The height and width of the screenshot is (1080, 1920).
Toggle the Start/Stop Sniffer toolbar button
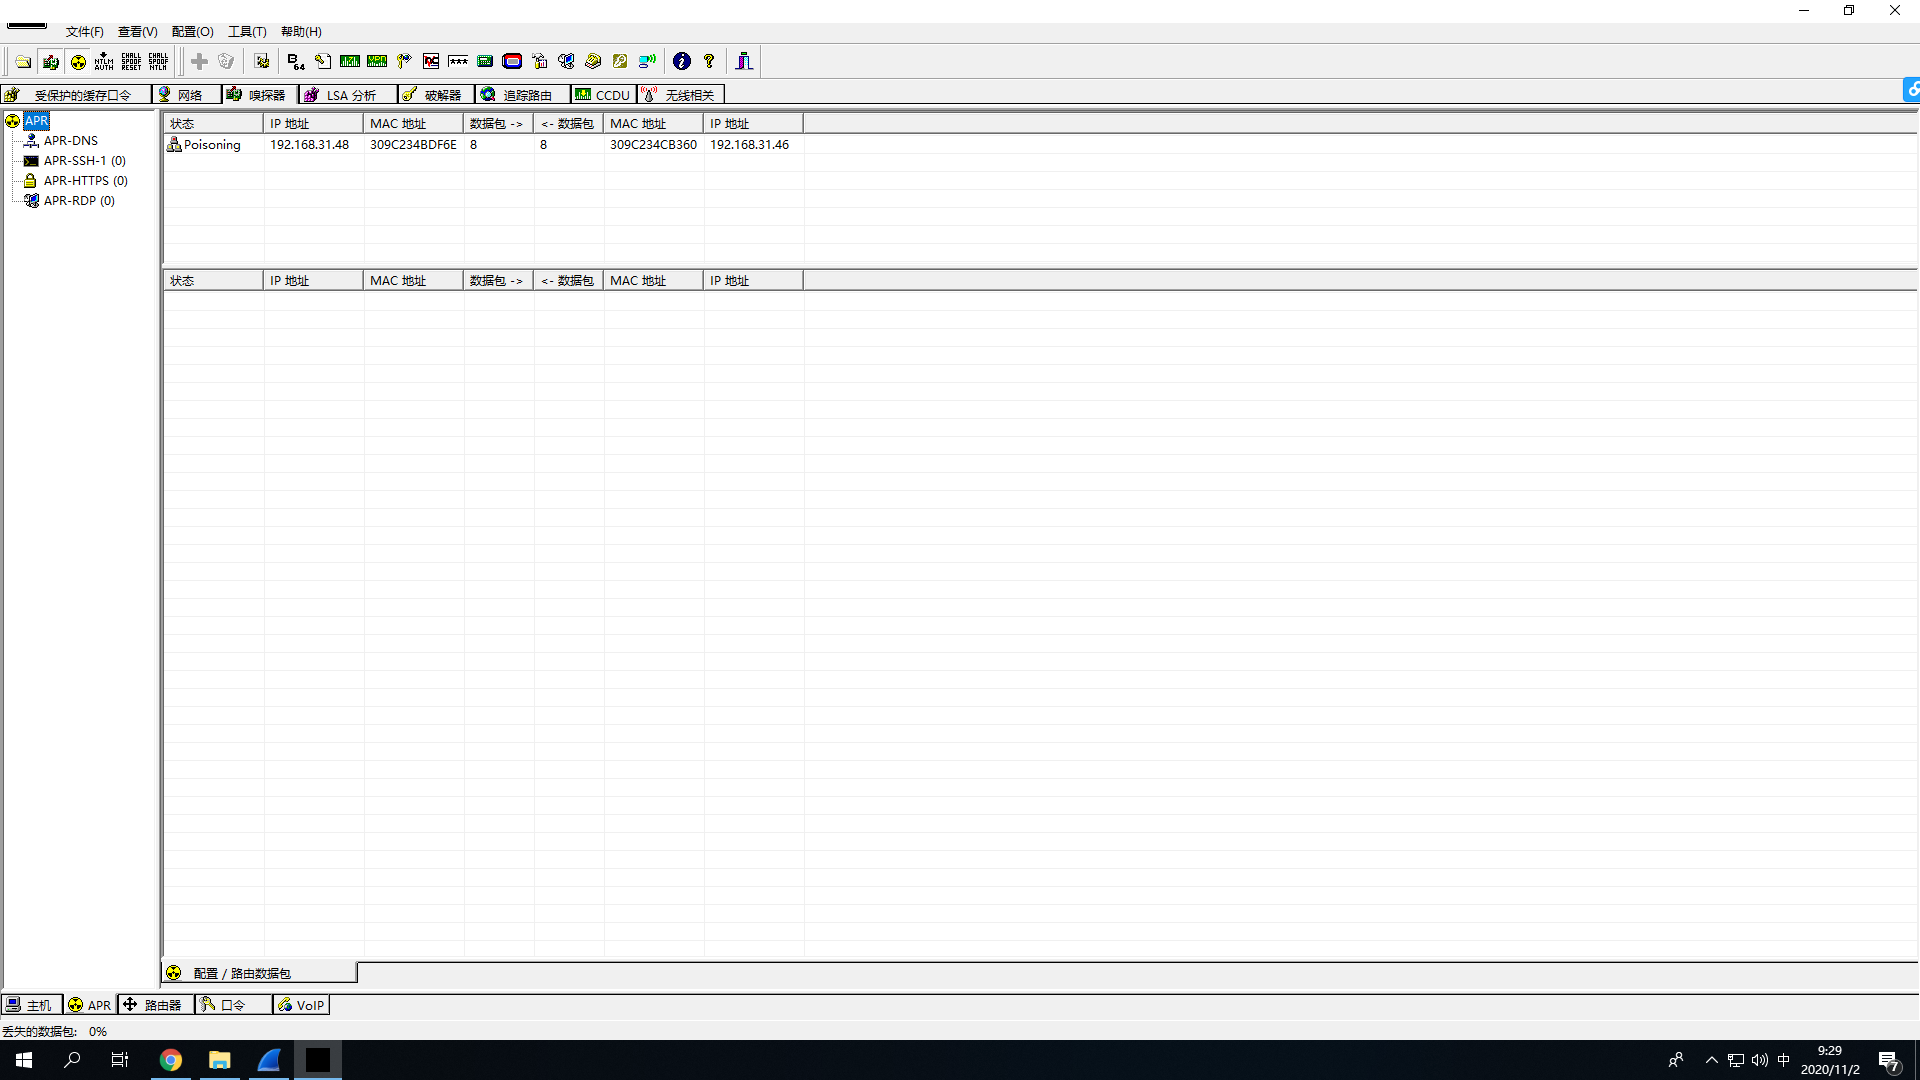point(50,62)
